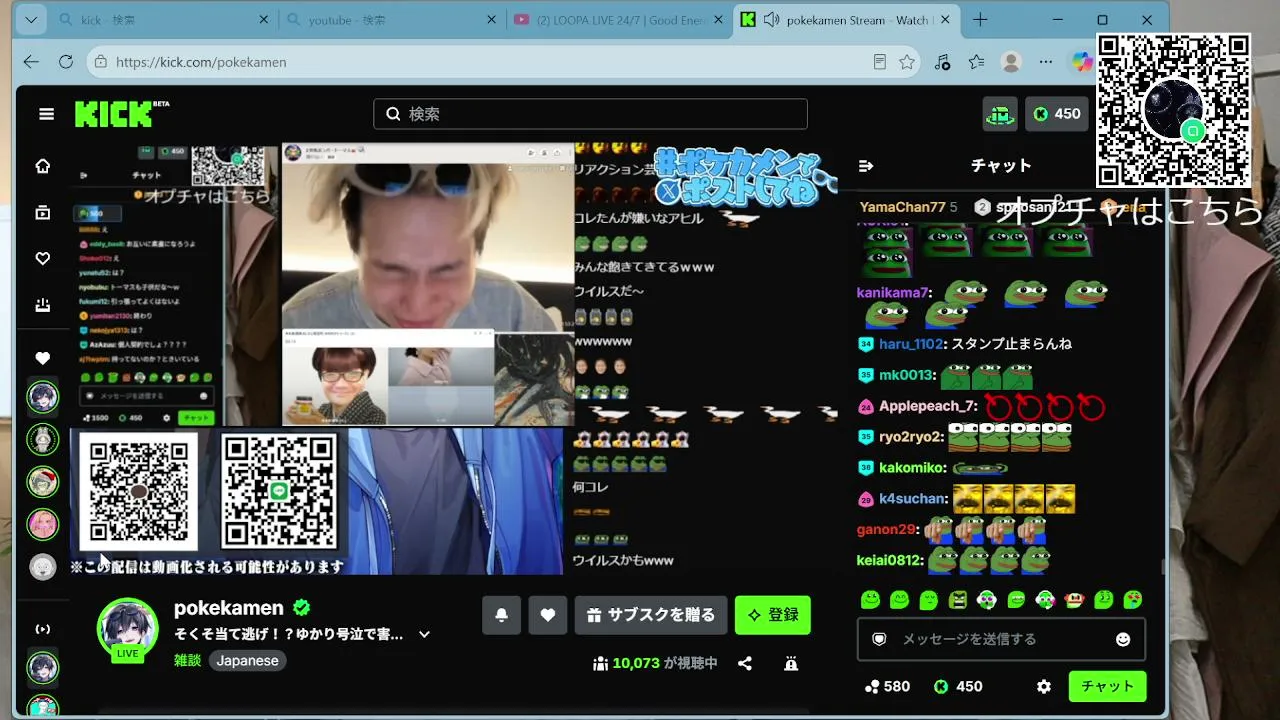Open the green shop icon in header
1280x720 pixels.
[1000, 114]
